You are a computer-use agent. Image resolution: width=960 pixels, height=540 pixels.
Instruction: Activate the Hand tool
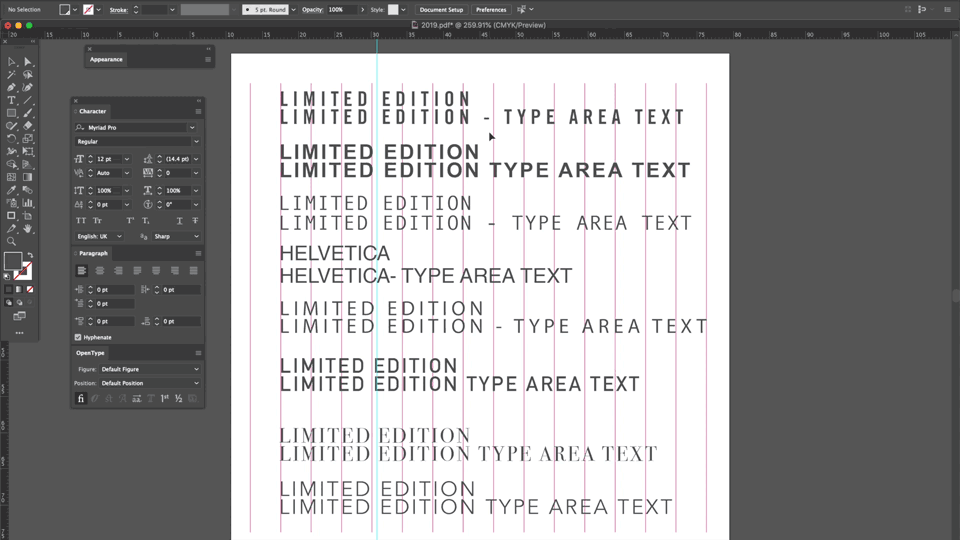pos(28,229)
